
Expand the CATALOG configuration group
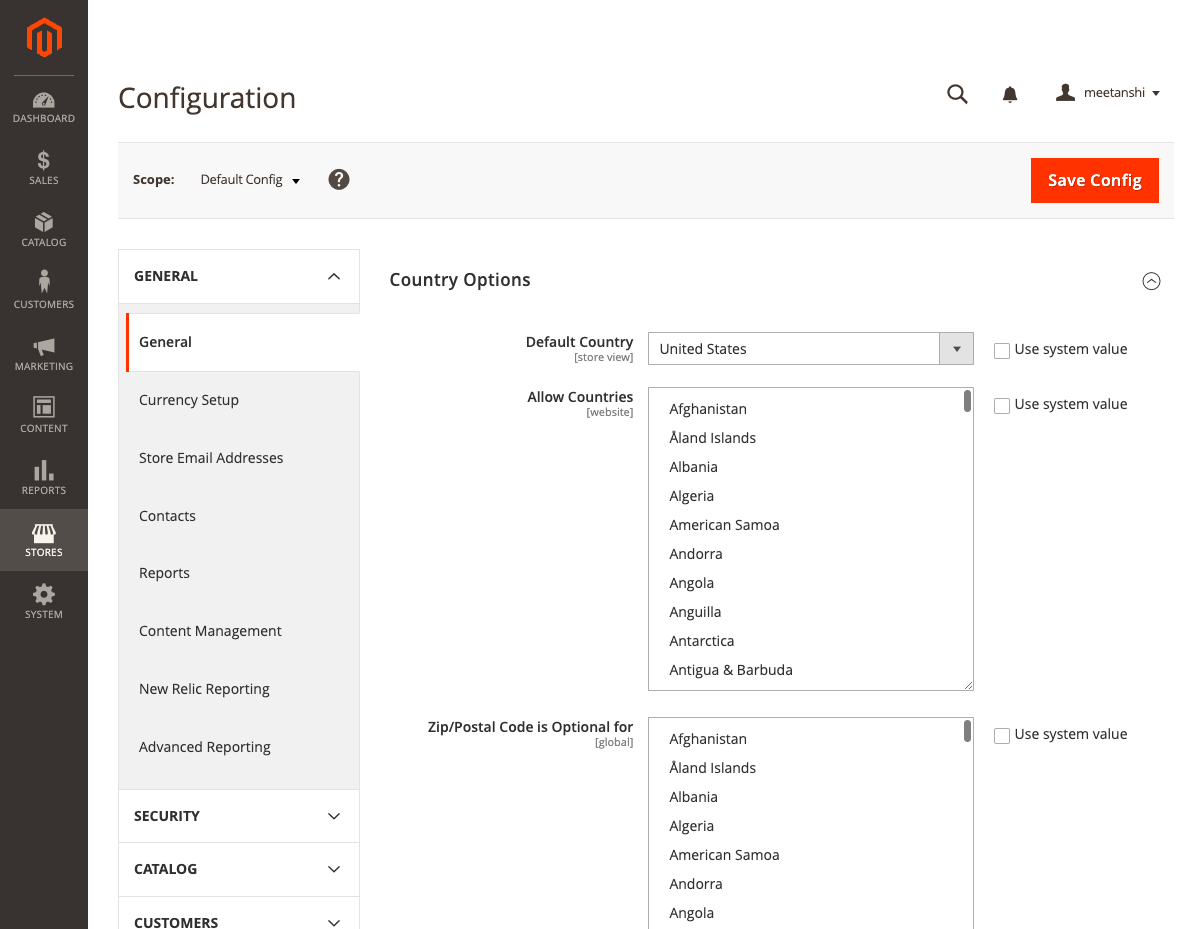point(238,869)
